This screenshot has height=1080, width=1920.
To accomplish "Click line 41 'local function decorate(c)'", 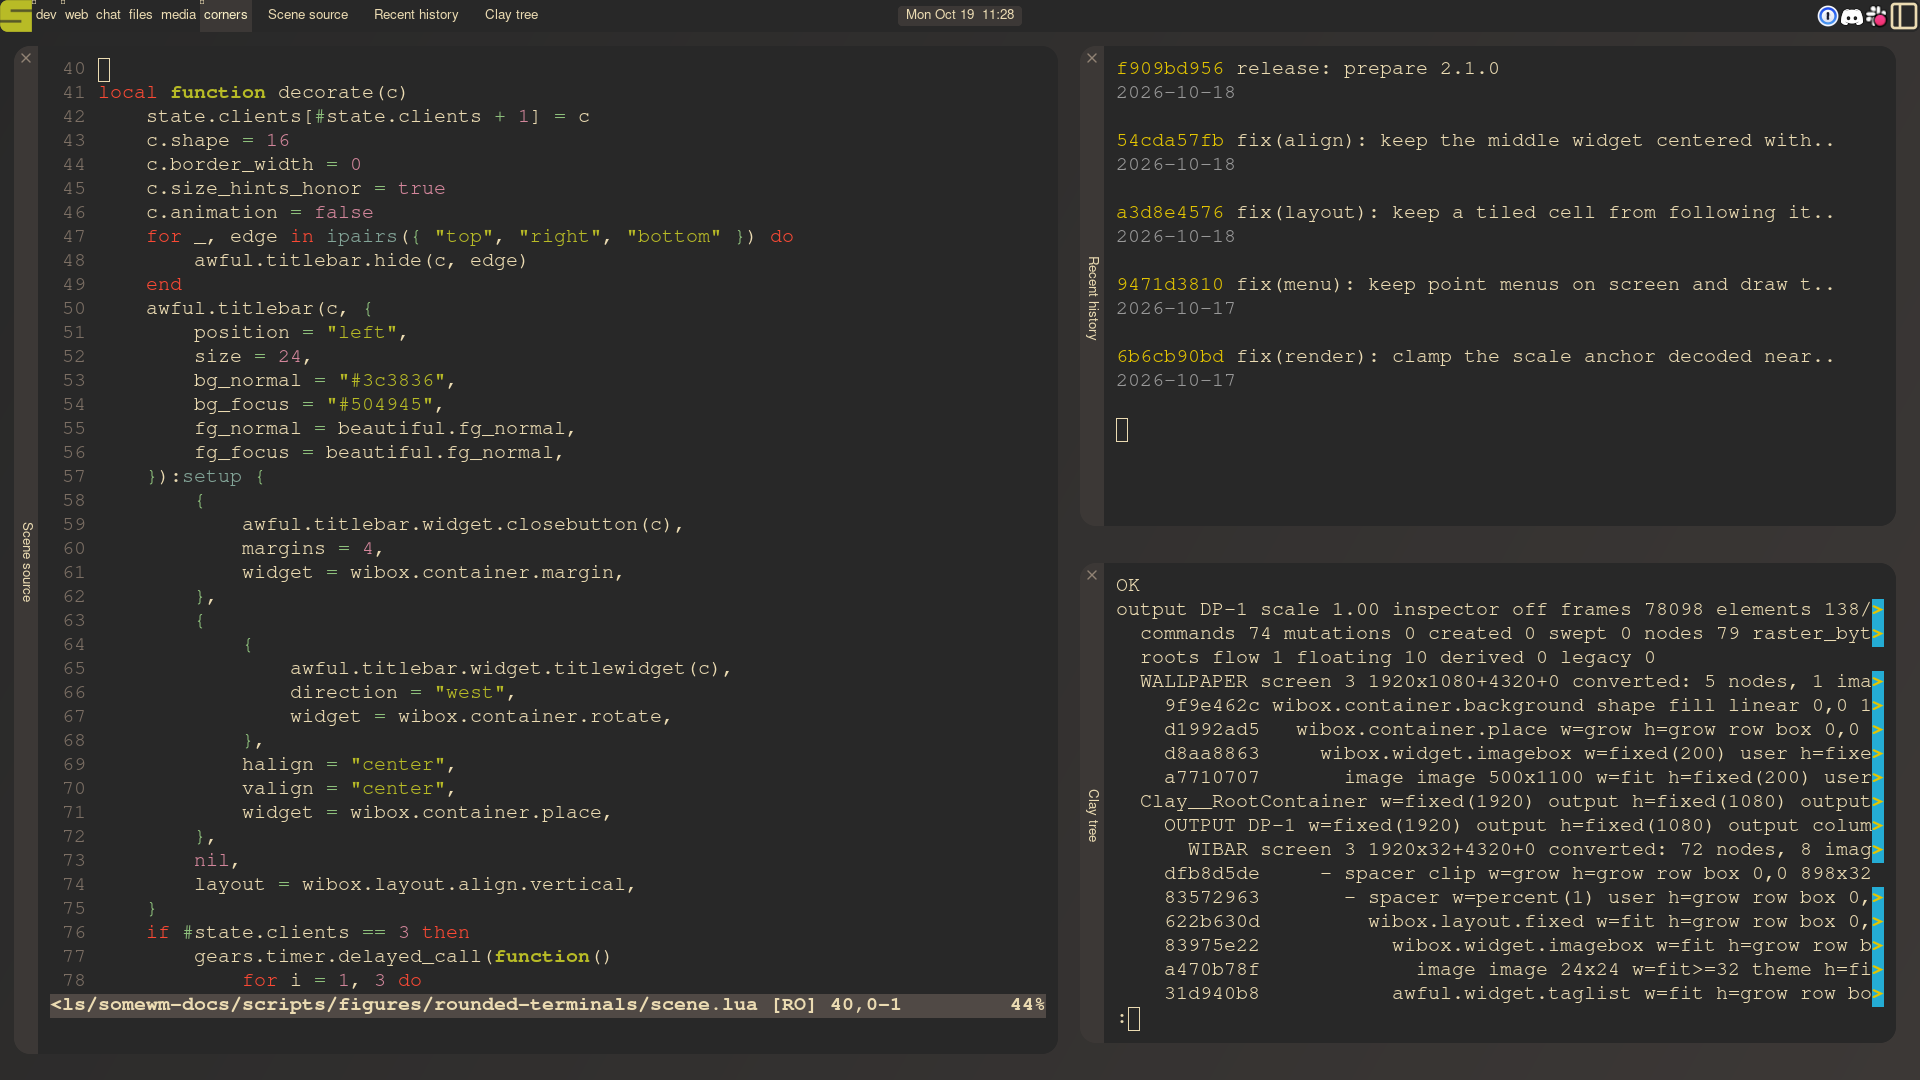I will click(x=253, y=93).
